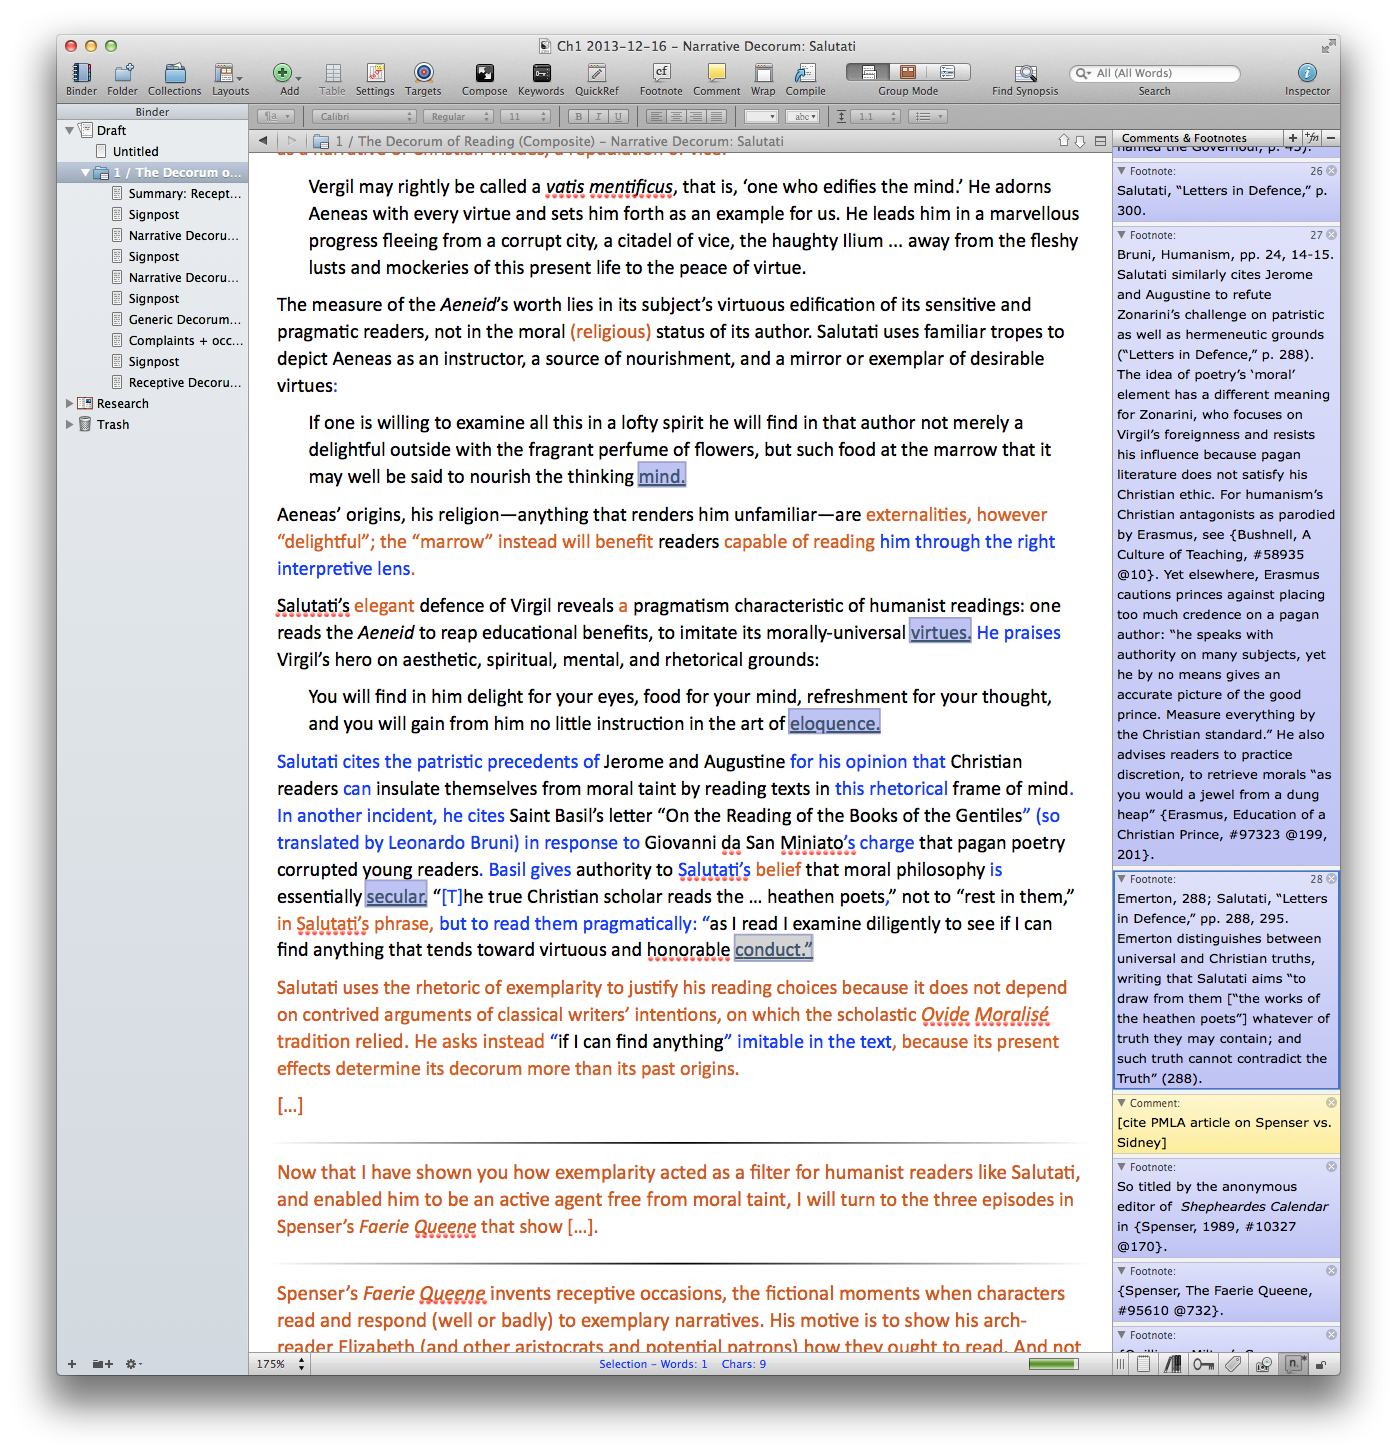Switch Group Mode to corkboard view

[908, 73]
